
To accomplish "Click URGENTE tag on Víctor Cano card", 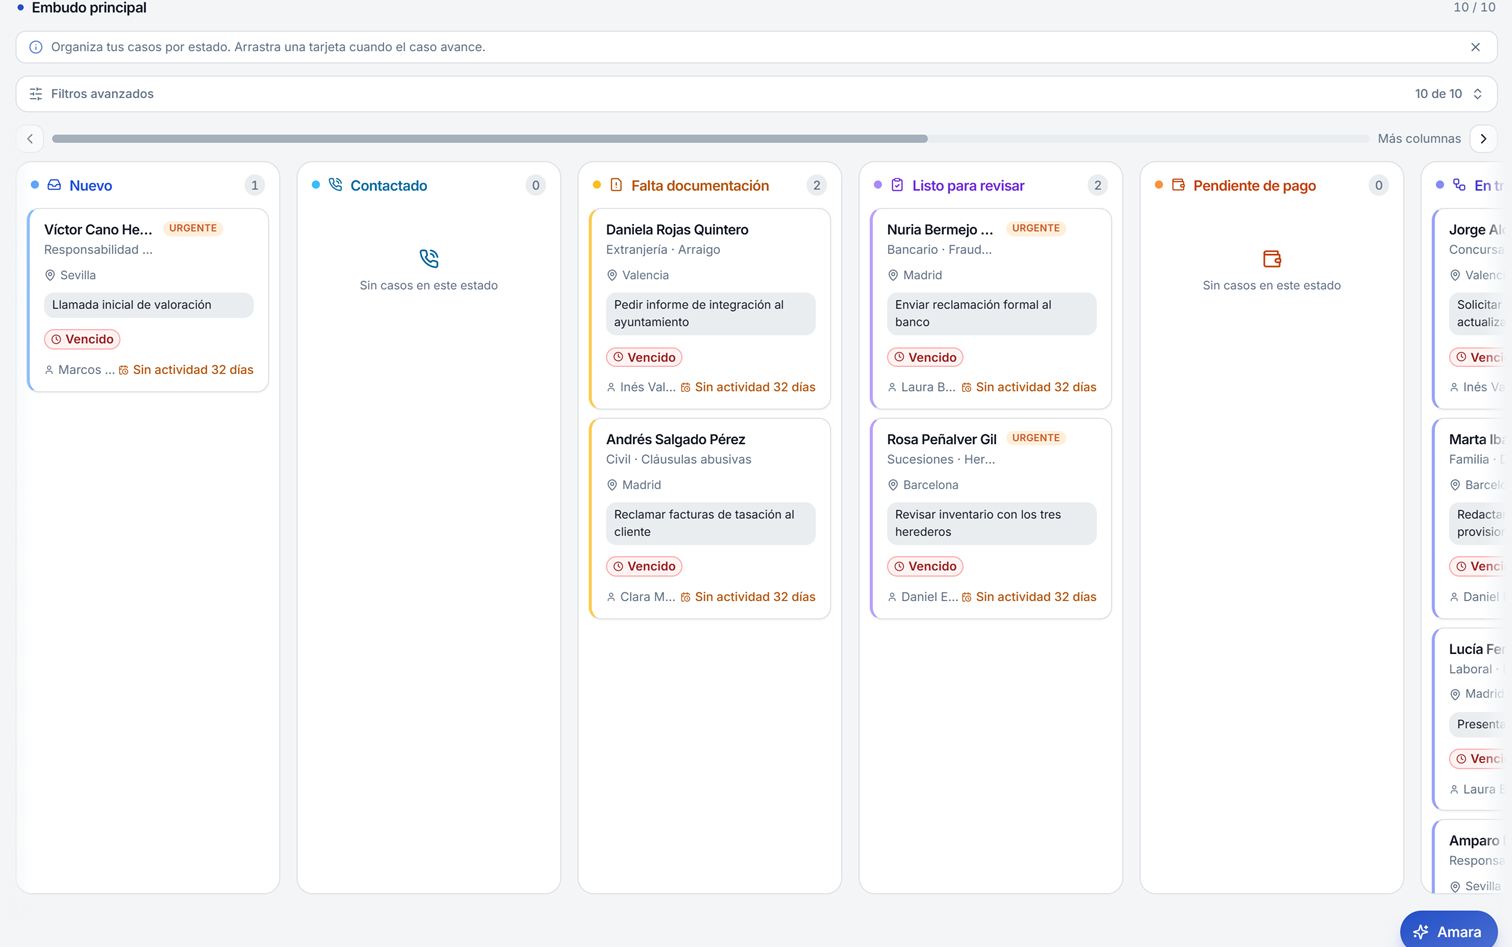I will pyautogui.click(x=193, y=229).
